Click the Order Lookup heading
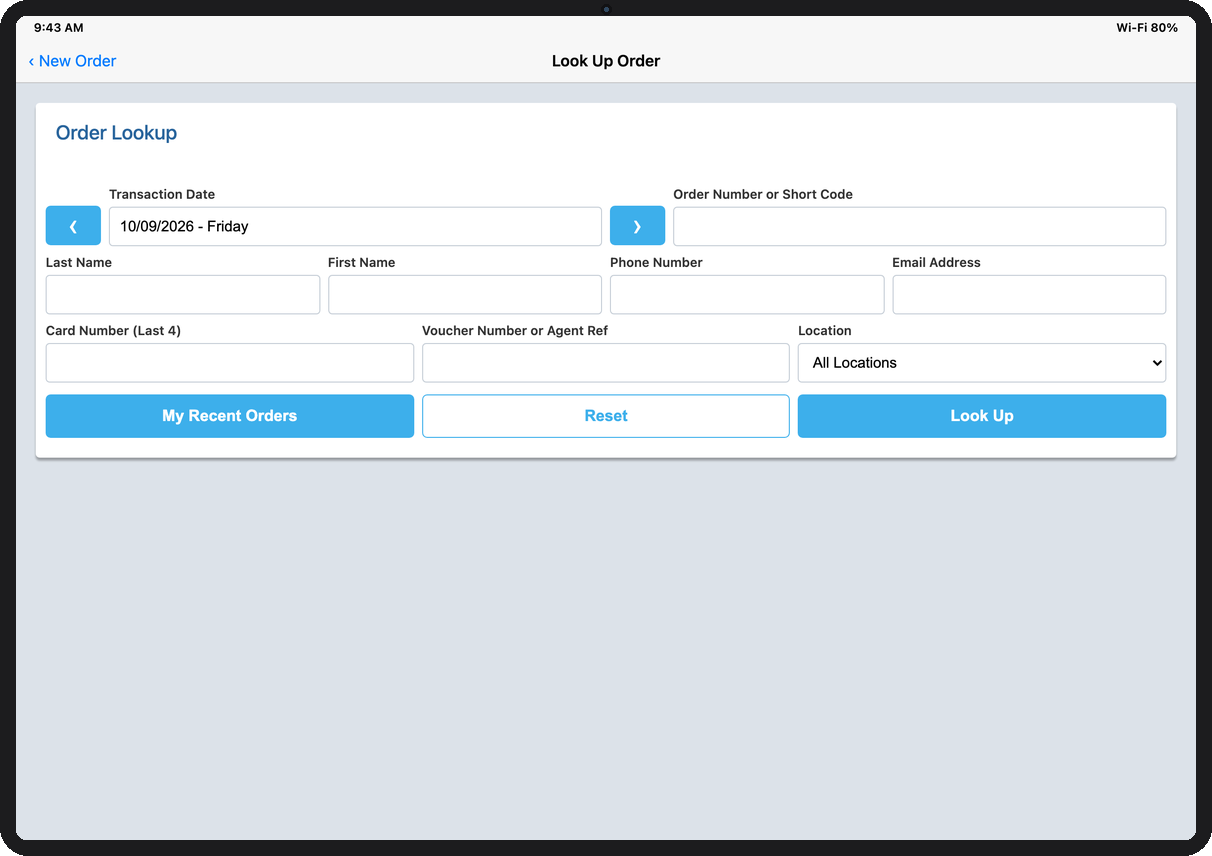Image resolution: width=1212 pixels, height=856 pixels. pos(116,133)
